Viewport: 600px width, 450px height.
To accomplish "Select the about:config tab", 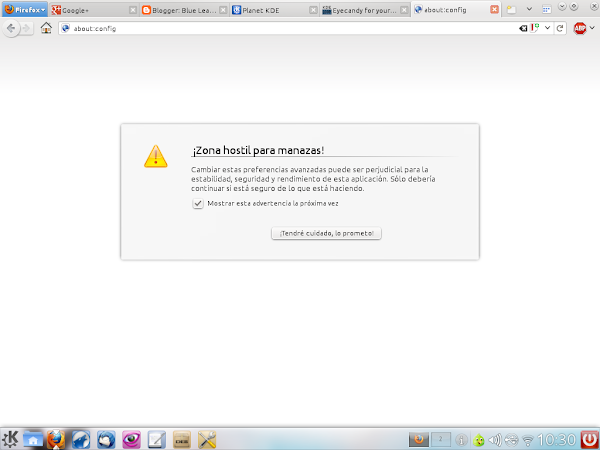I will [456, 10].
